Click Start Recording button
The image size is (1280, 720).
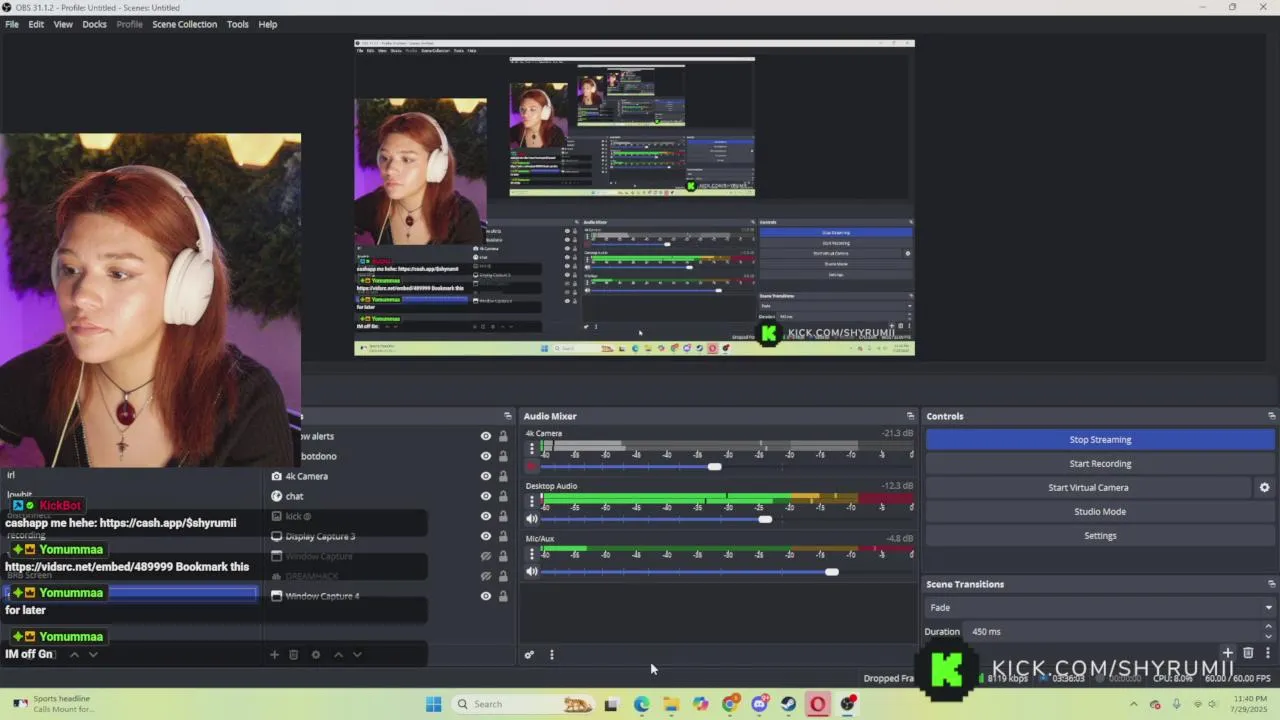click(x=1100, y=463)
